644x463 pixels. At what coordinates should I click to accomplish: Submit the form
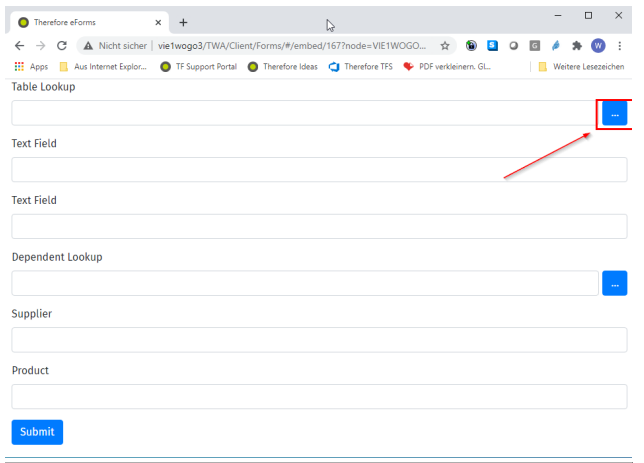[37, 432]
